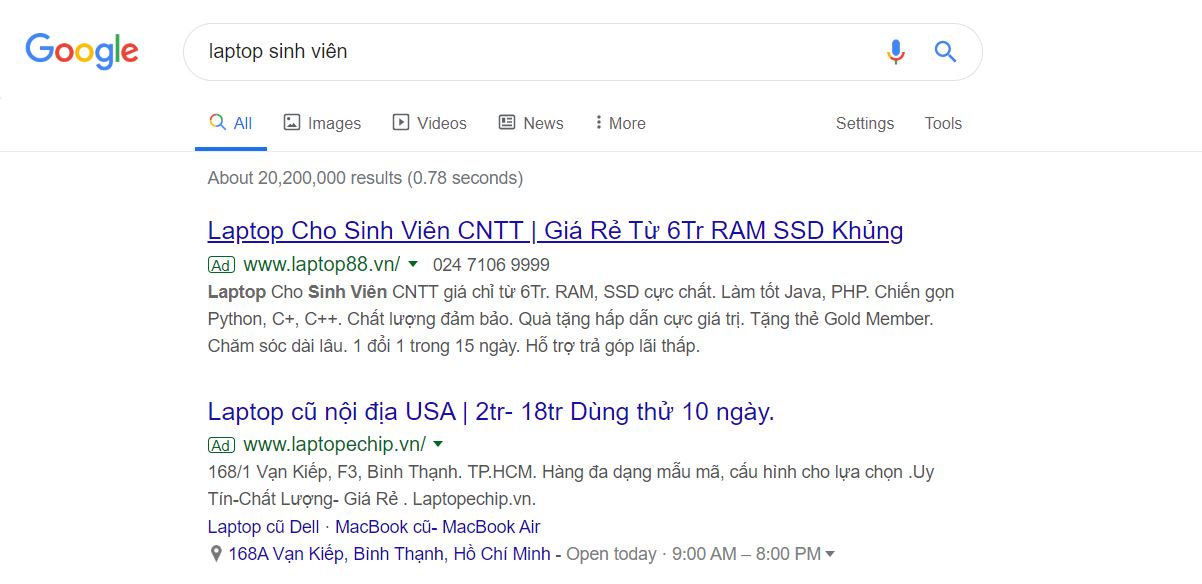Click the News tab newspaper icon
Screen dimensions: 1202x584
(x=507, y=122)
